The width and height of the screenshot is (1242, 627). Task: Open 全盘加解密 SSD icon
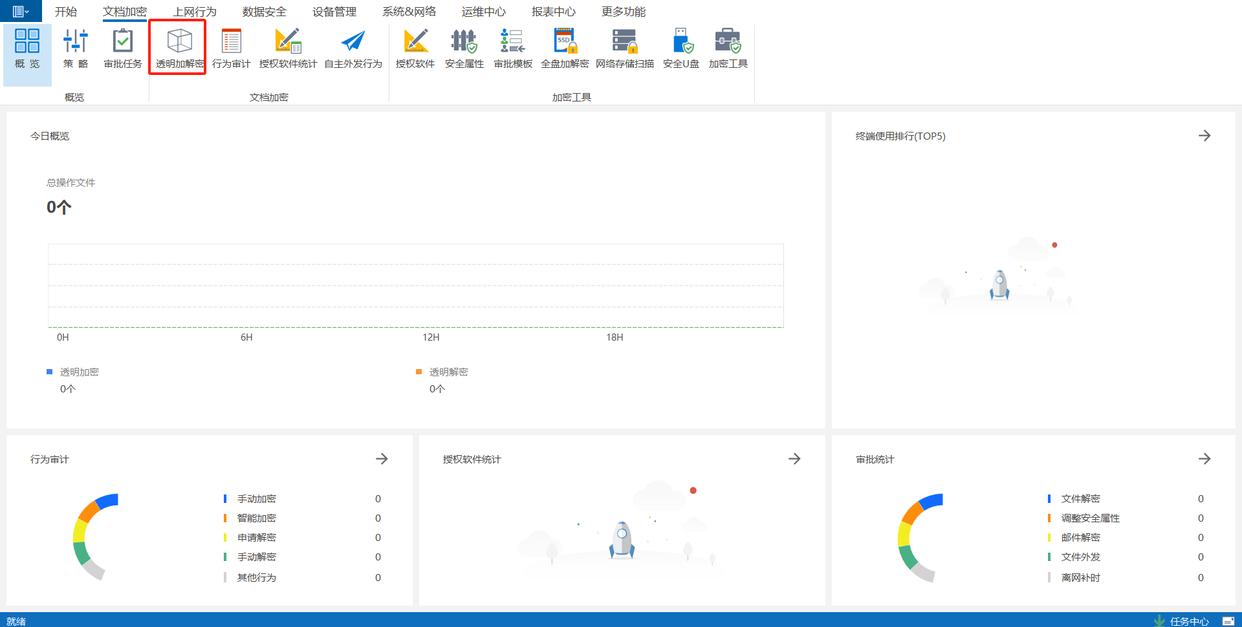[565, 48]
